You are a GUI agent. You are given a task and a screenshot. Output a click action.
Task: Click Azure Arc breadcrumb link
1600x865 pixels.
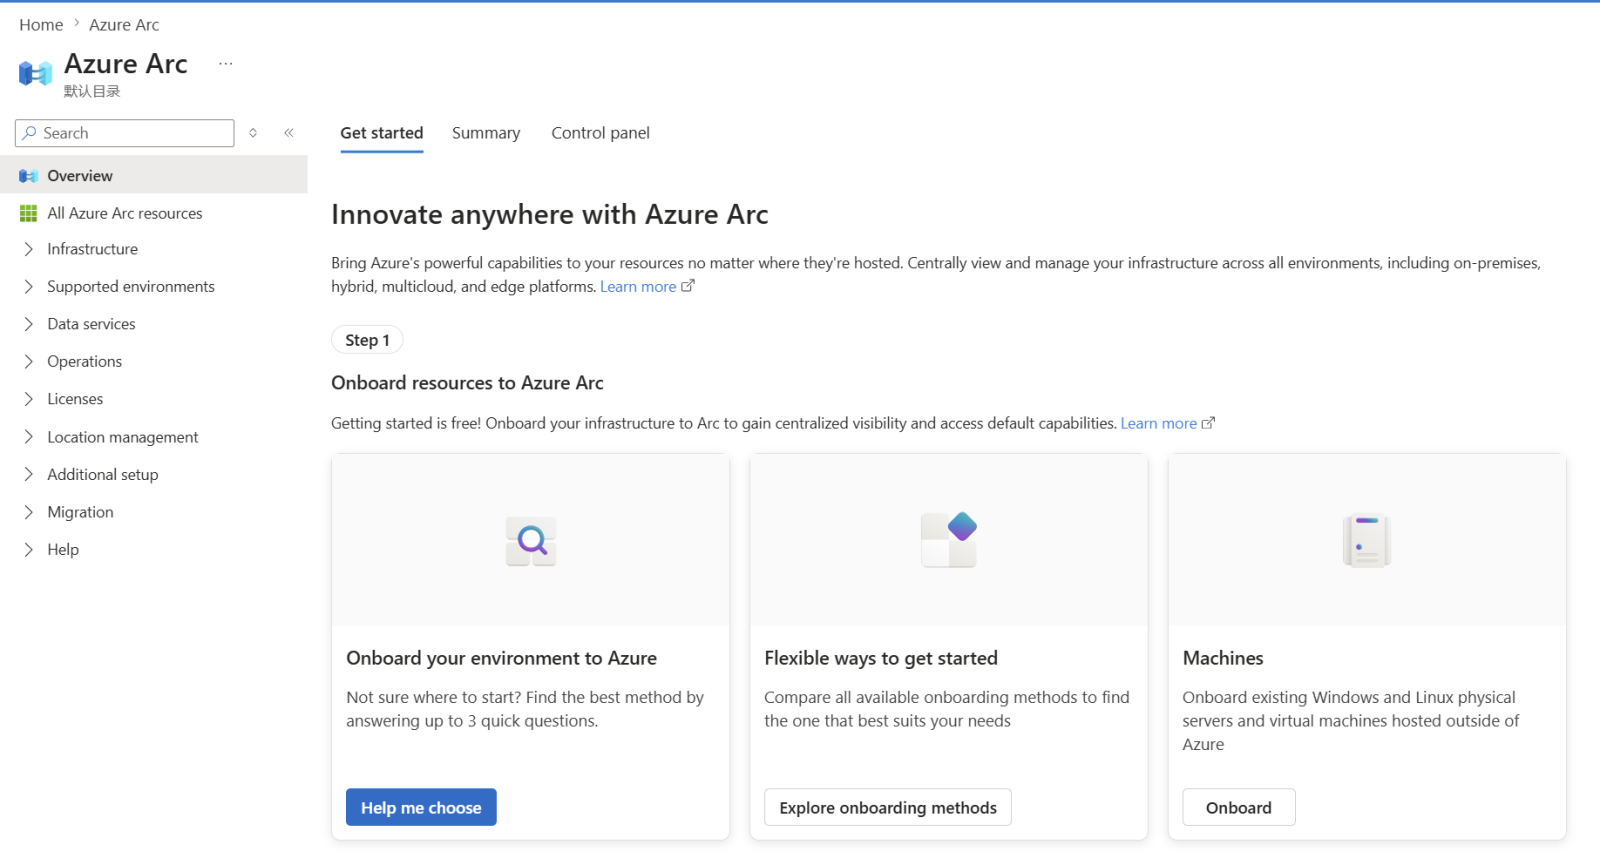point(124,25)
